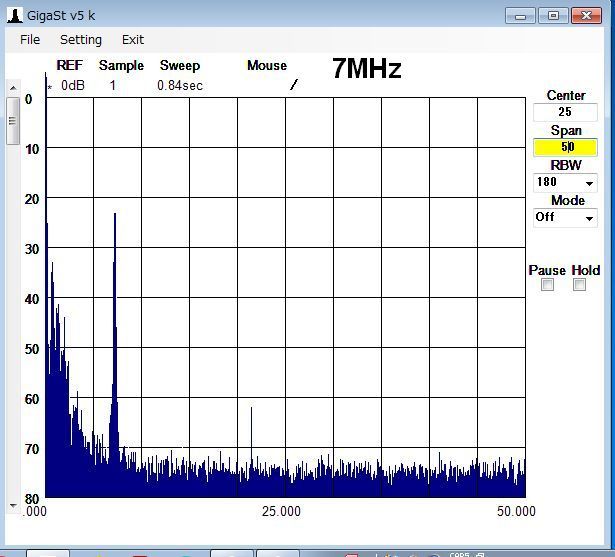
Task: Click the Sweep 0.84sec readout
Action: pos(179,85)
